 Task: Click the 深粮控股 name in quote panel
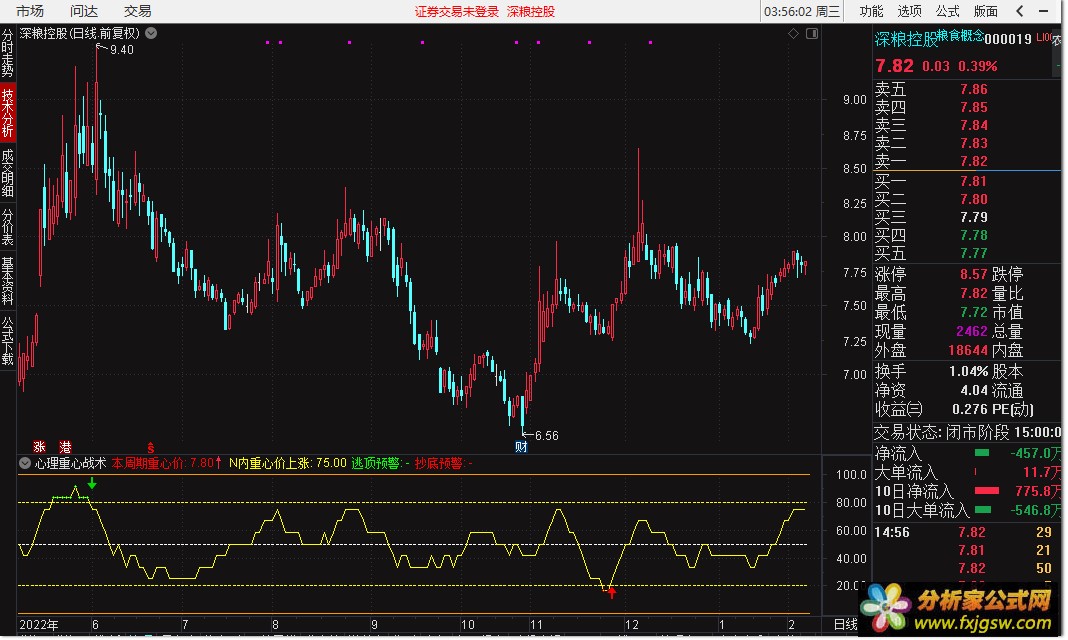pyautogui.click(x=906, y=39)
